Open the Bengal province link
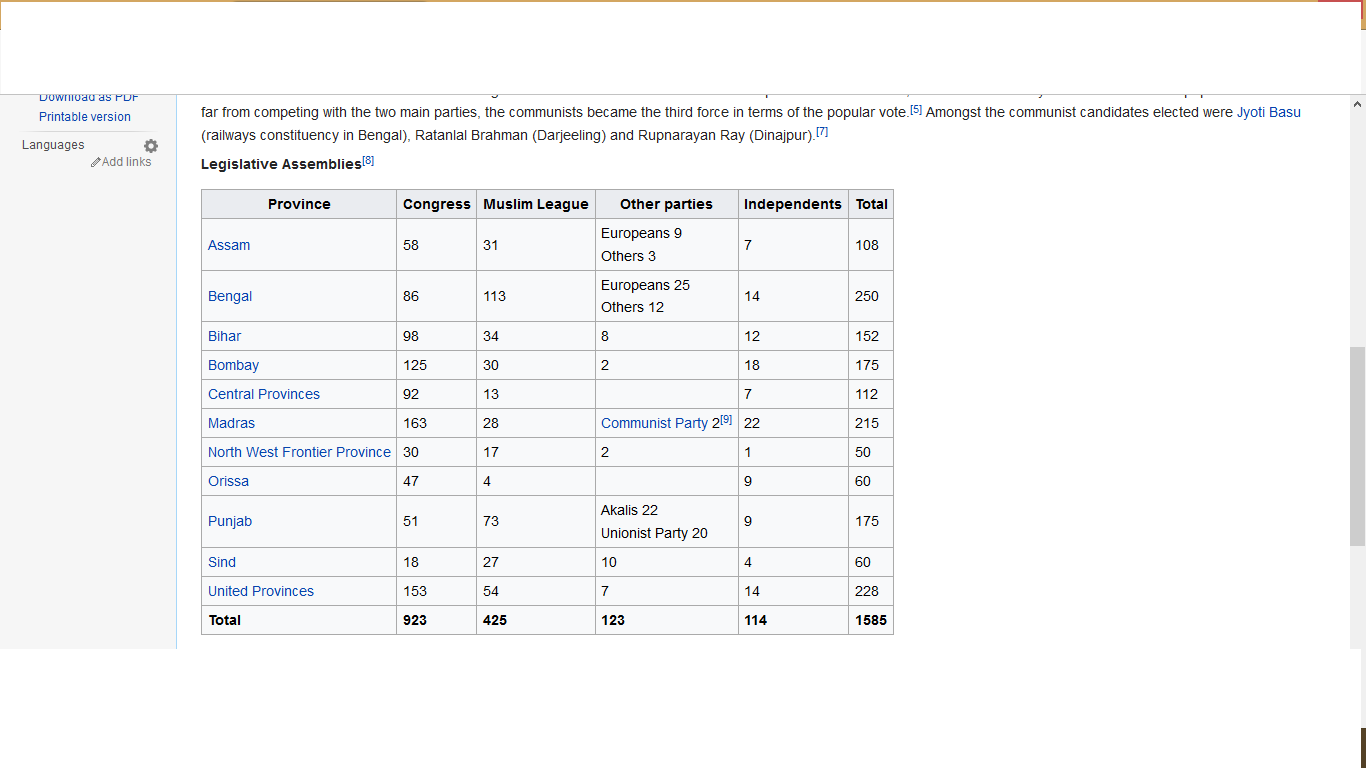1366x768 pixels. pyautogui.click(x=230, y=296)
